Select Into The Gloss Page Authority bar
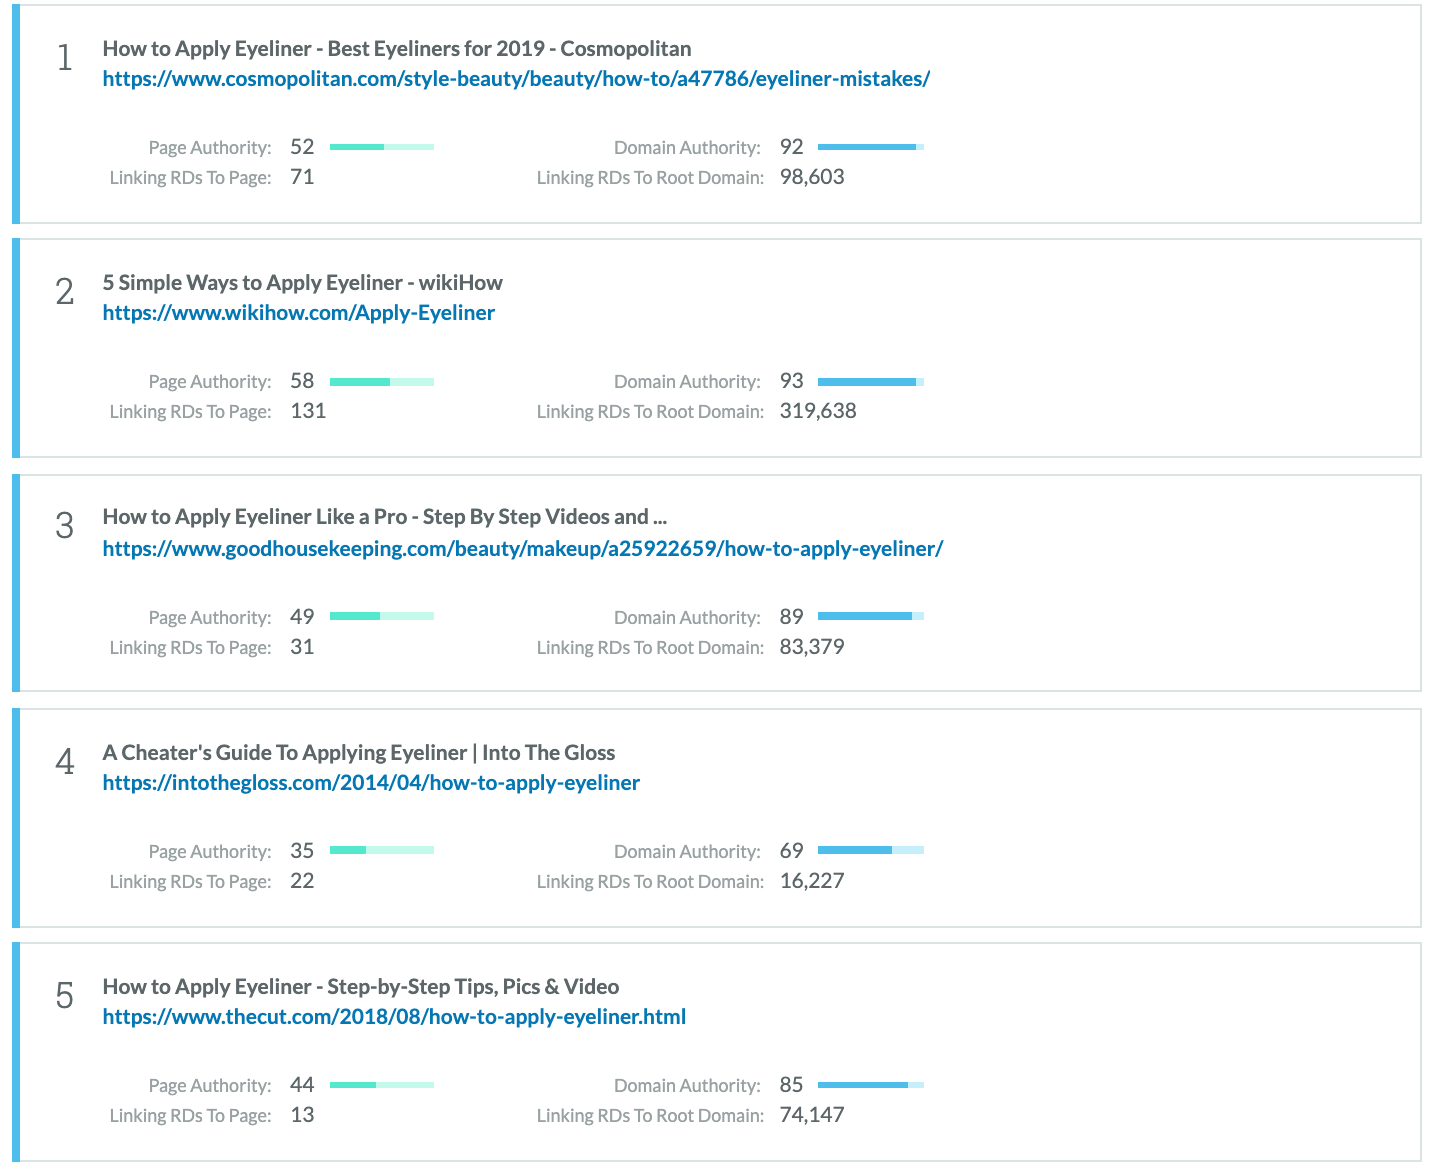The width and height of the screenshot is (1432, 1174). click(x=382, y=850)
